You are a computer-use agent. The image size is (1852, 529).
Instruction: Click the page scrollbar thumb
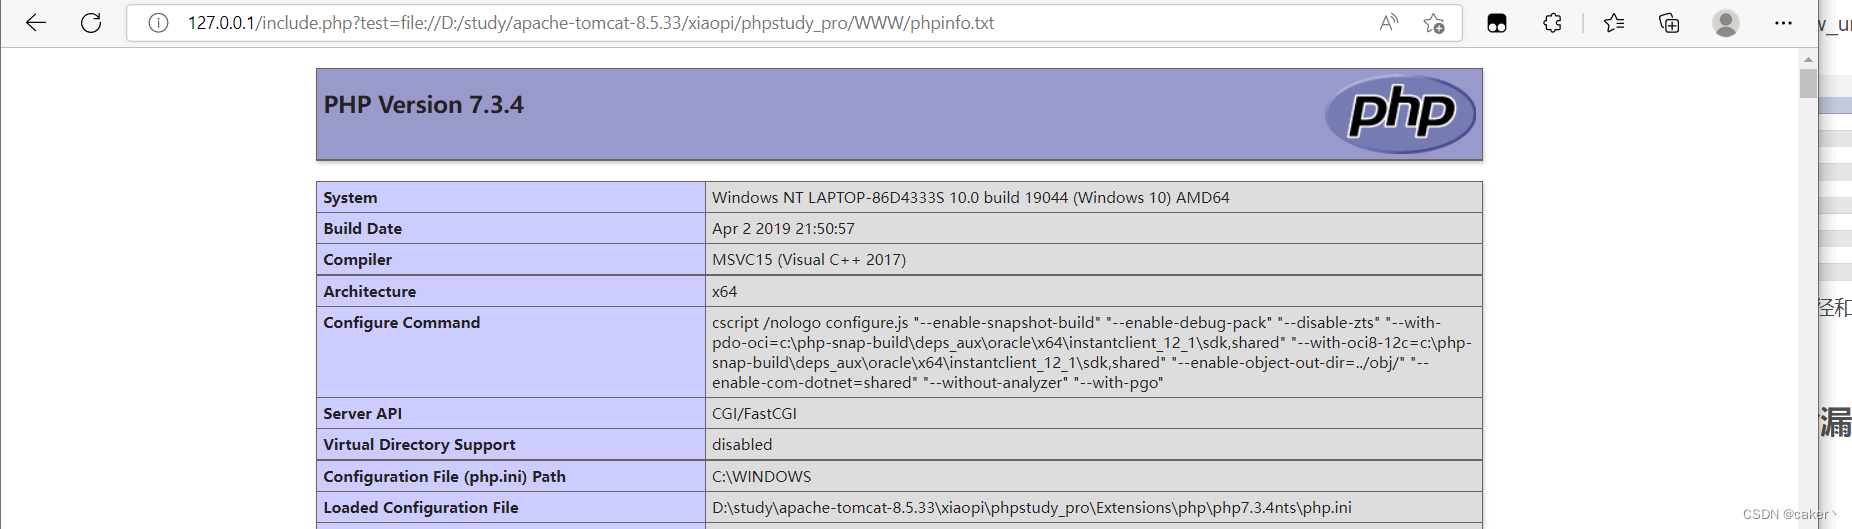(x=1808, y=83)
